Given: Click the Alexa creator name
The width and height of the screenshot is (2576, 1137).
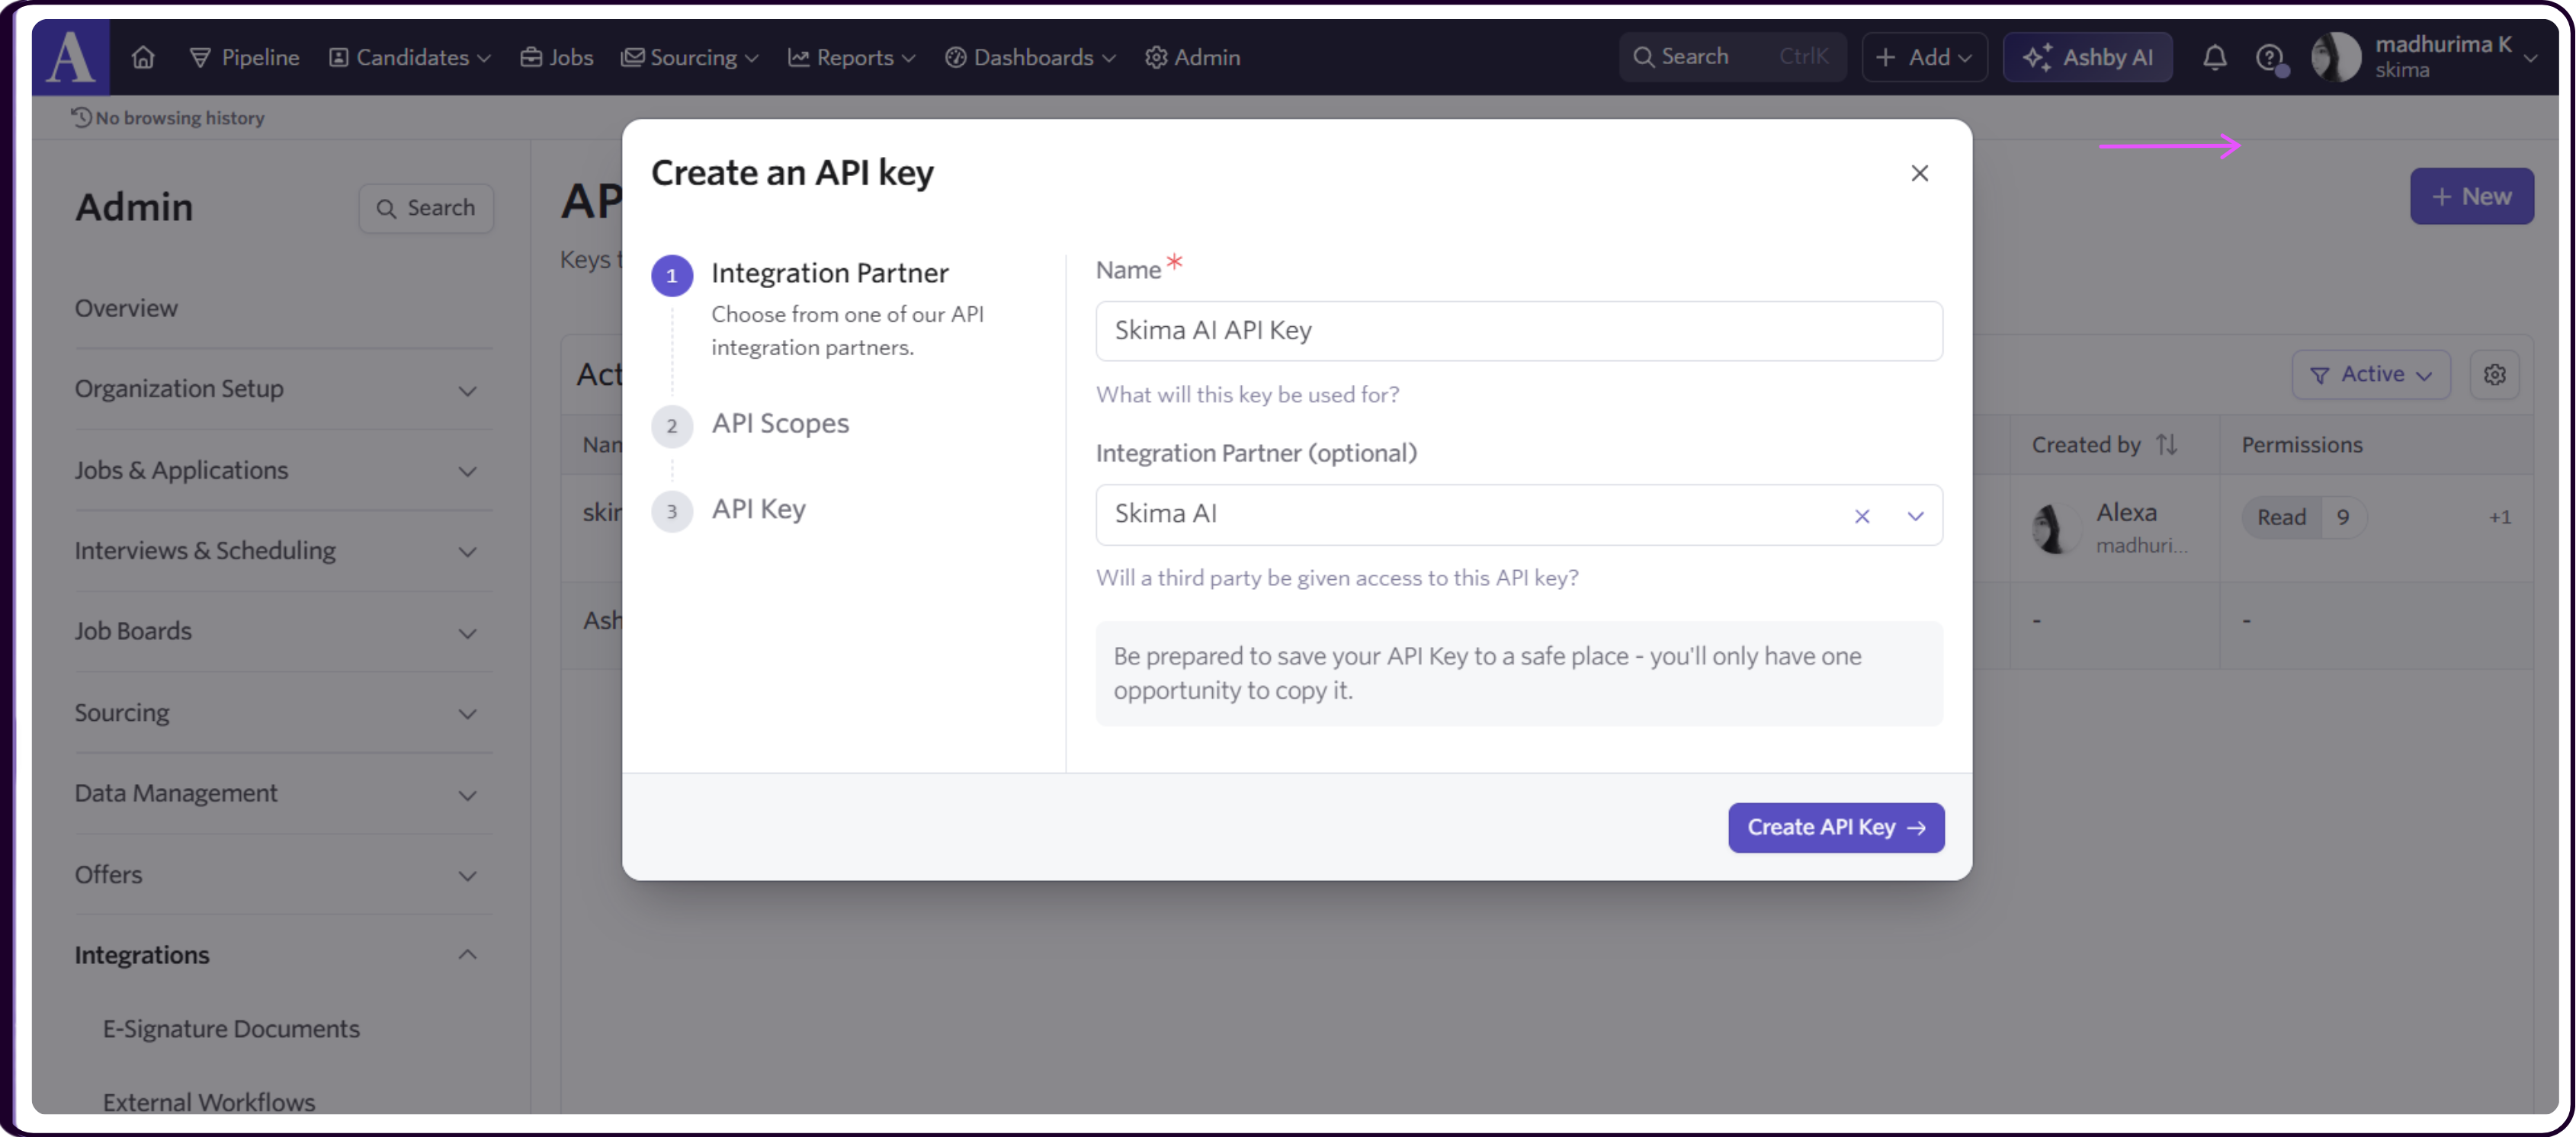Looking at the screenshot, I should pos(2126,512).
